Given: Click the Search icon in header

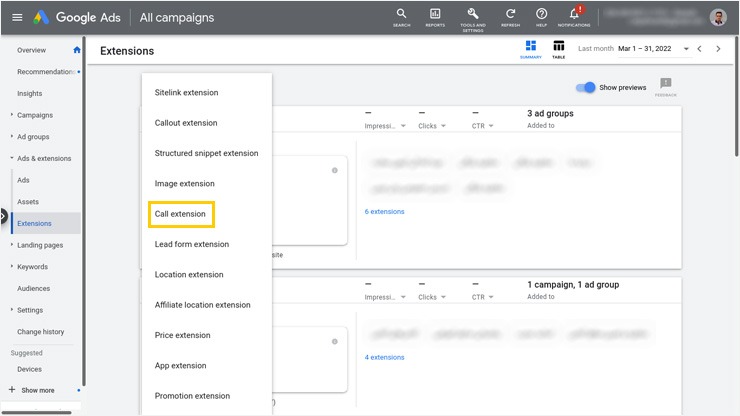Looking at the screenshot, I should tap(401, 14).
